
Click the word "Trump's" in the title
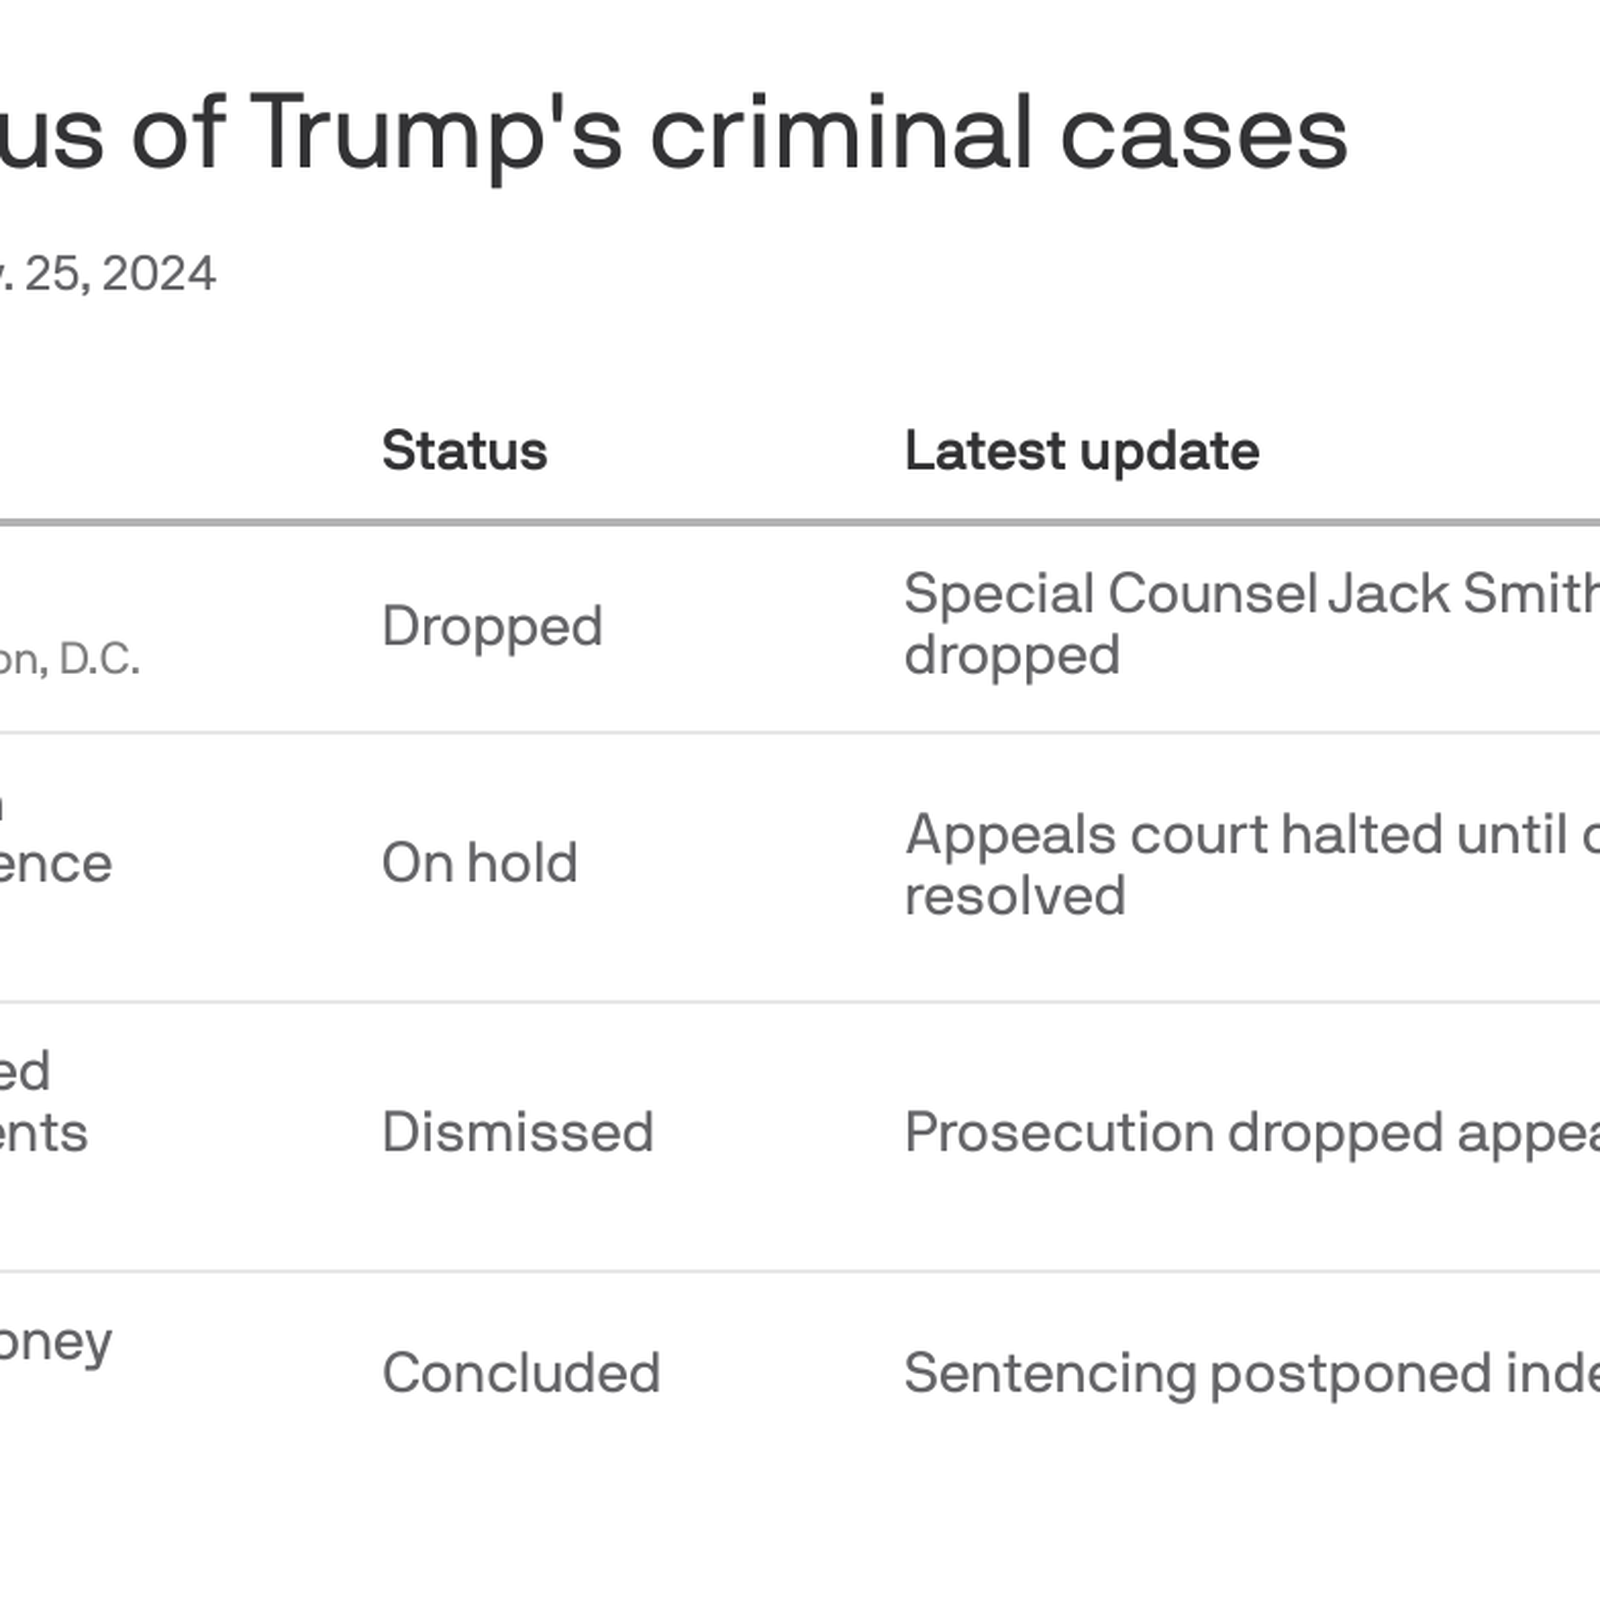436,133
